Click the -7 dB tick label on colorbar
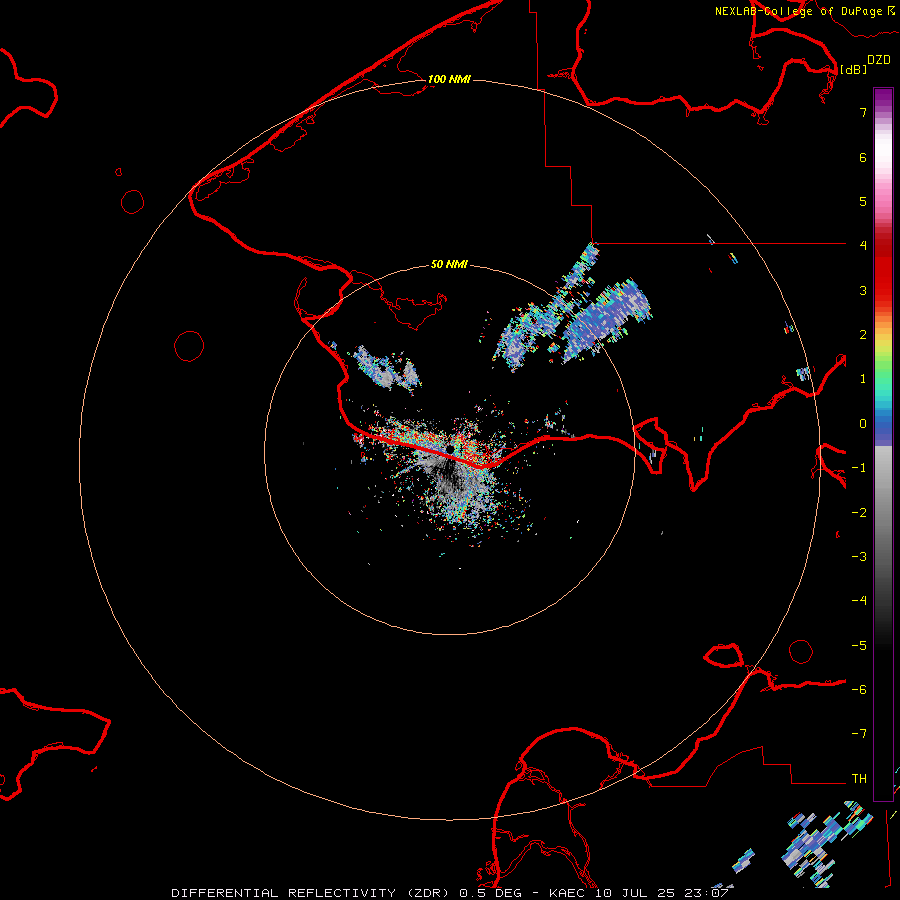 (859, 734)
